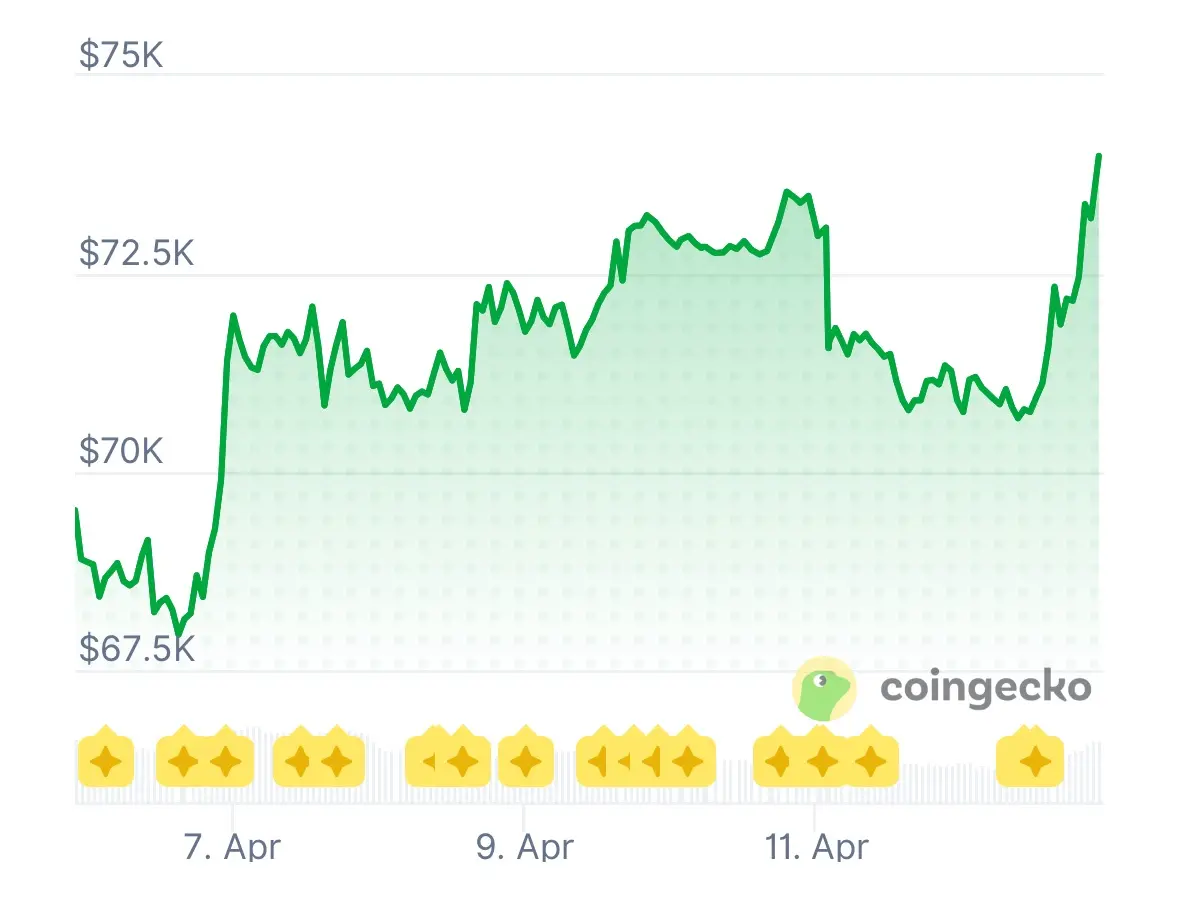
Task: Click the 9. Apr date label
Action: coord(525,847)
